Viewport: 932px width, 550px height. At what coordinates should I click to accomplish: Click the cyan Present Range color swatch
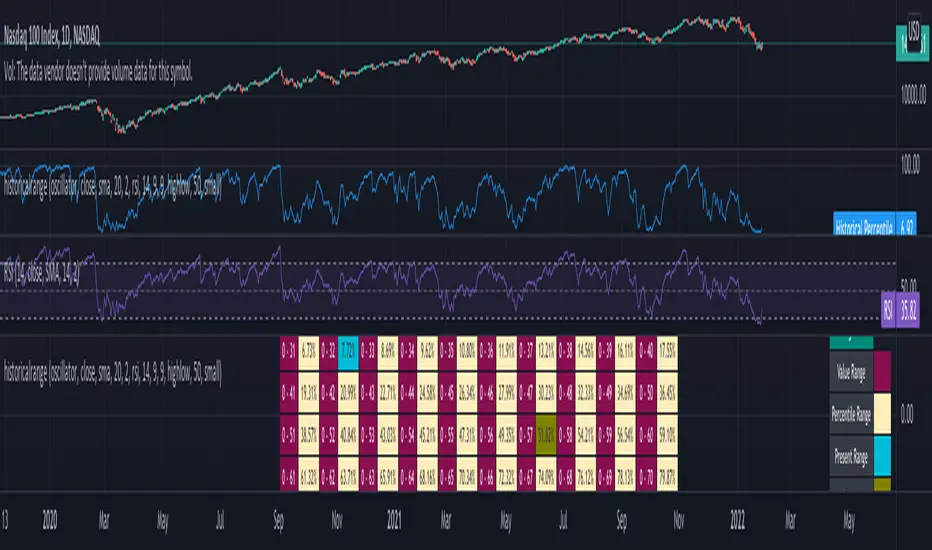(882, 457)
